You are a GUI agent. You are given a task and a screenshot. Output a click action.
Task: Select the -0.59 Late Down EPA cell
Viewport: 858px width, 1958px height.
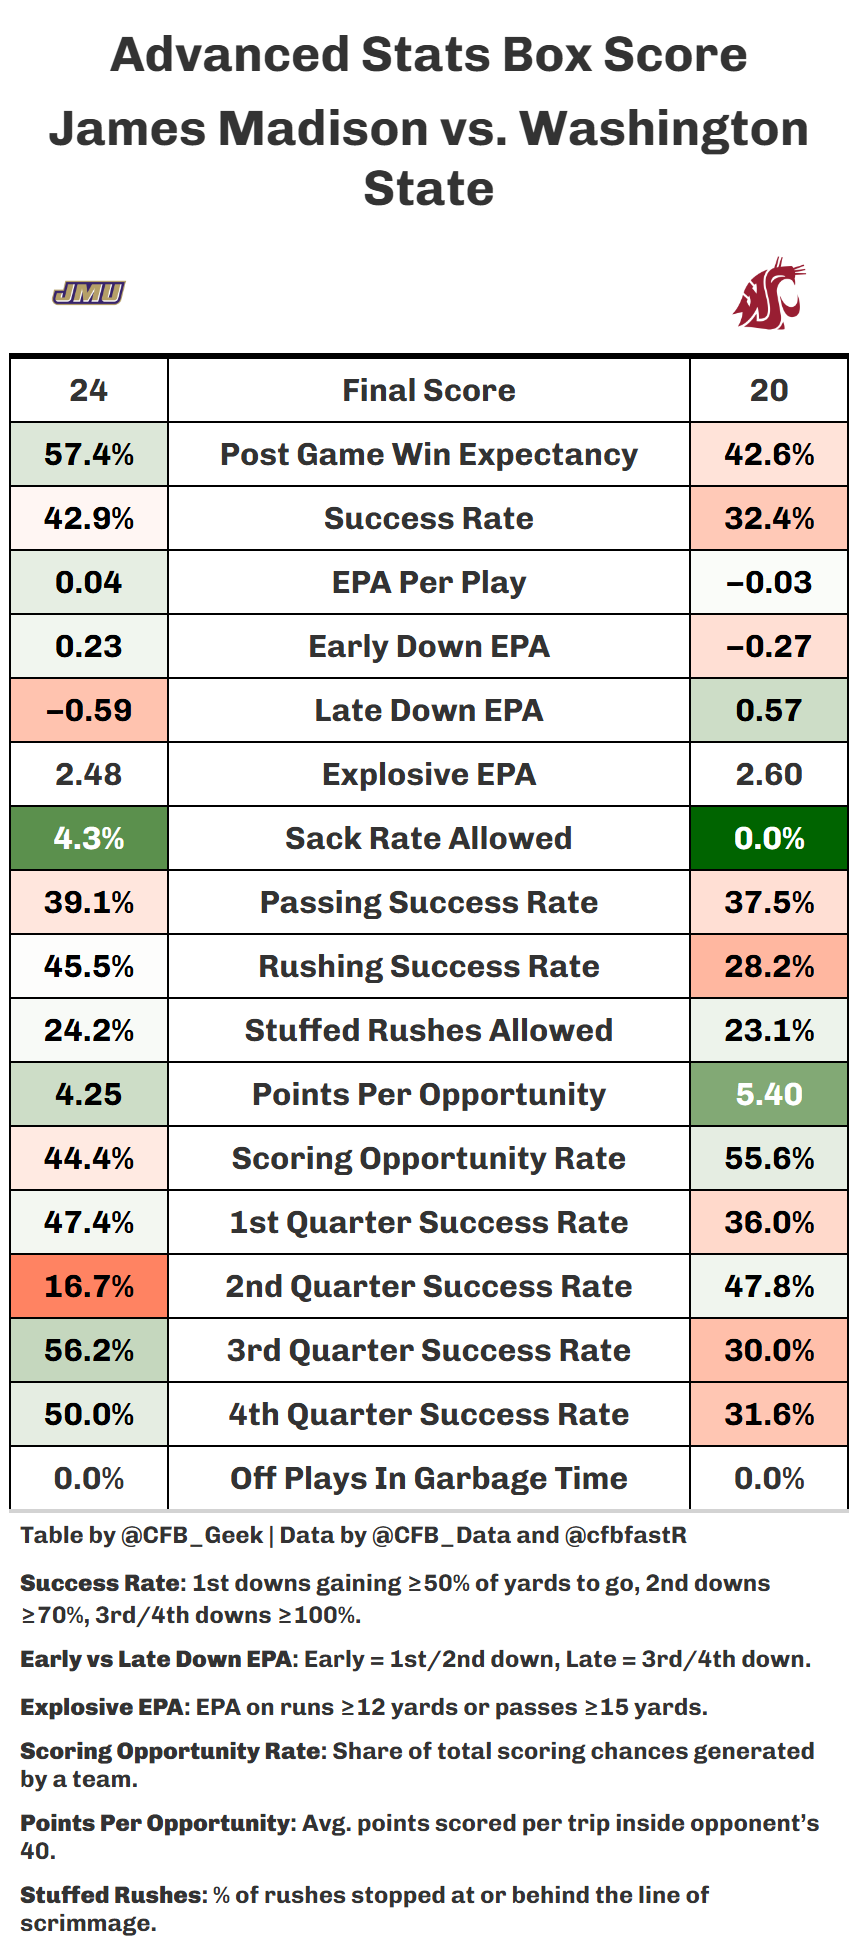[x=89, y=710]
